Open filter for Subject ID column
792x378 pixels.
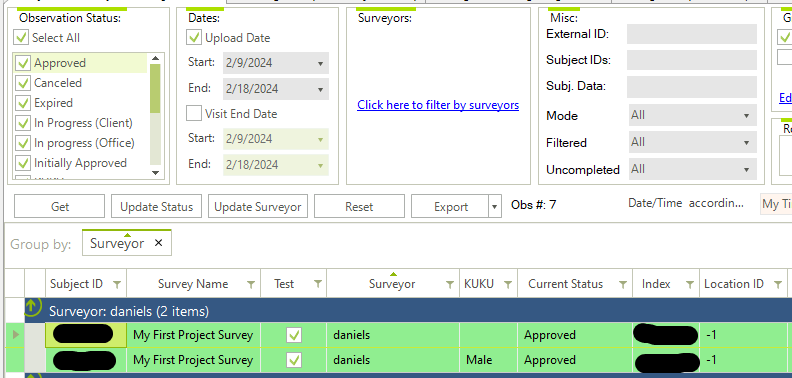click(117, 285)
